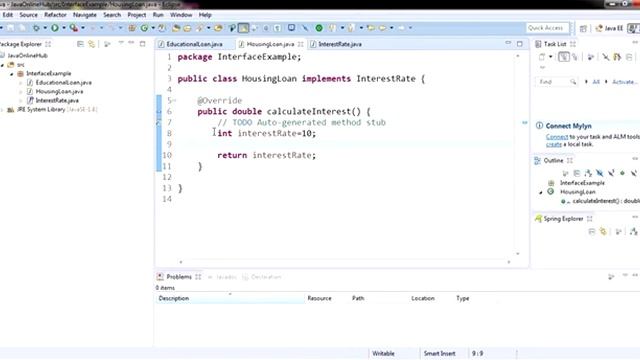Maximize the Package Explorer view

(x=142, y=44)
